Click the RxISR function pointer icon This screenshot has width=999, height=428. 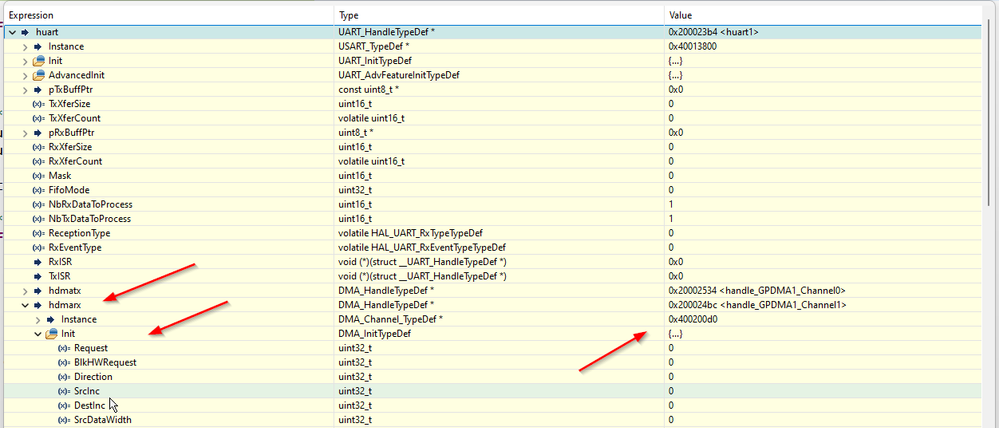point(38,262)
